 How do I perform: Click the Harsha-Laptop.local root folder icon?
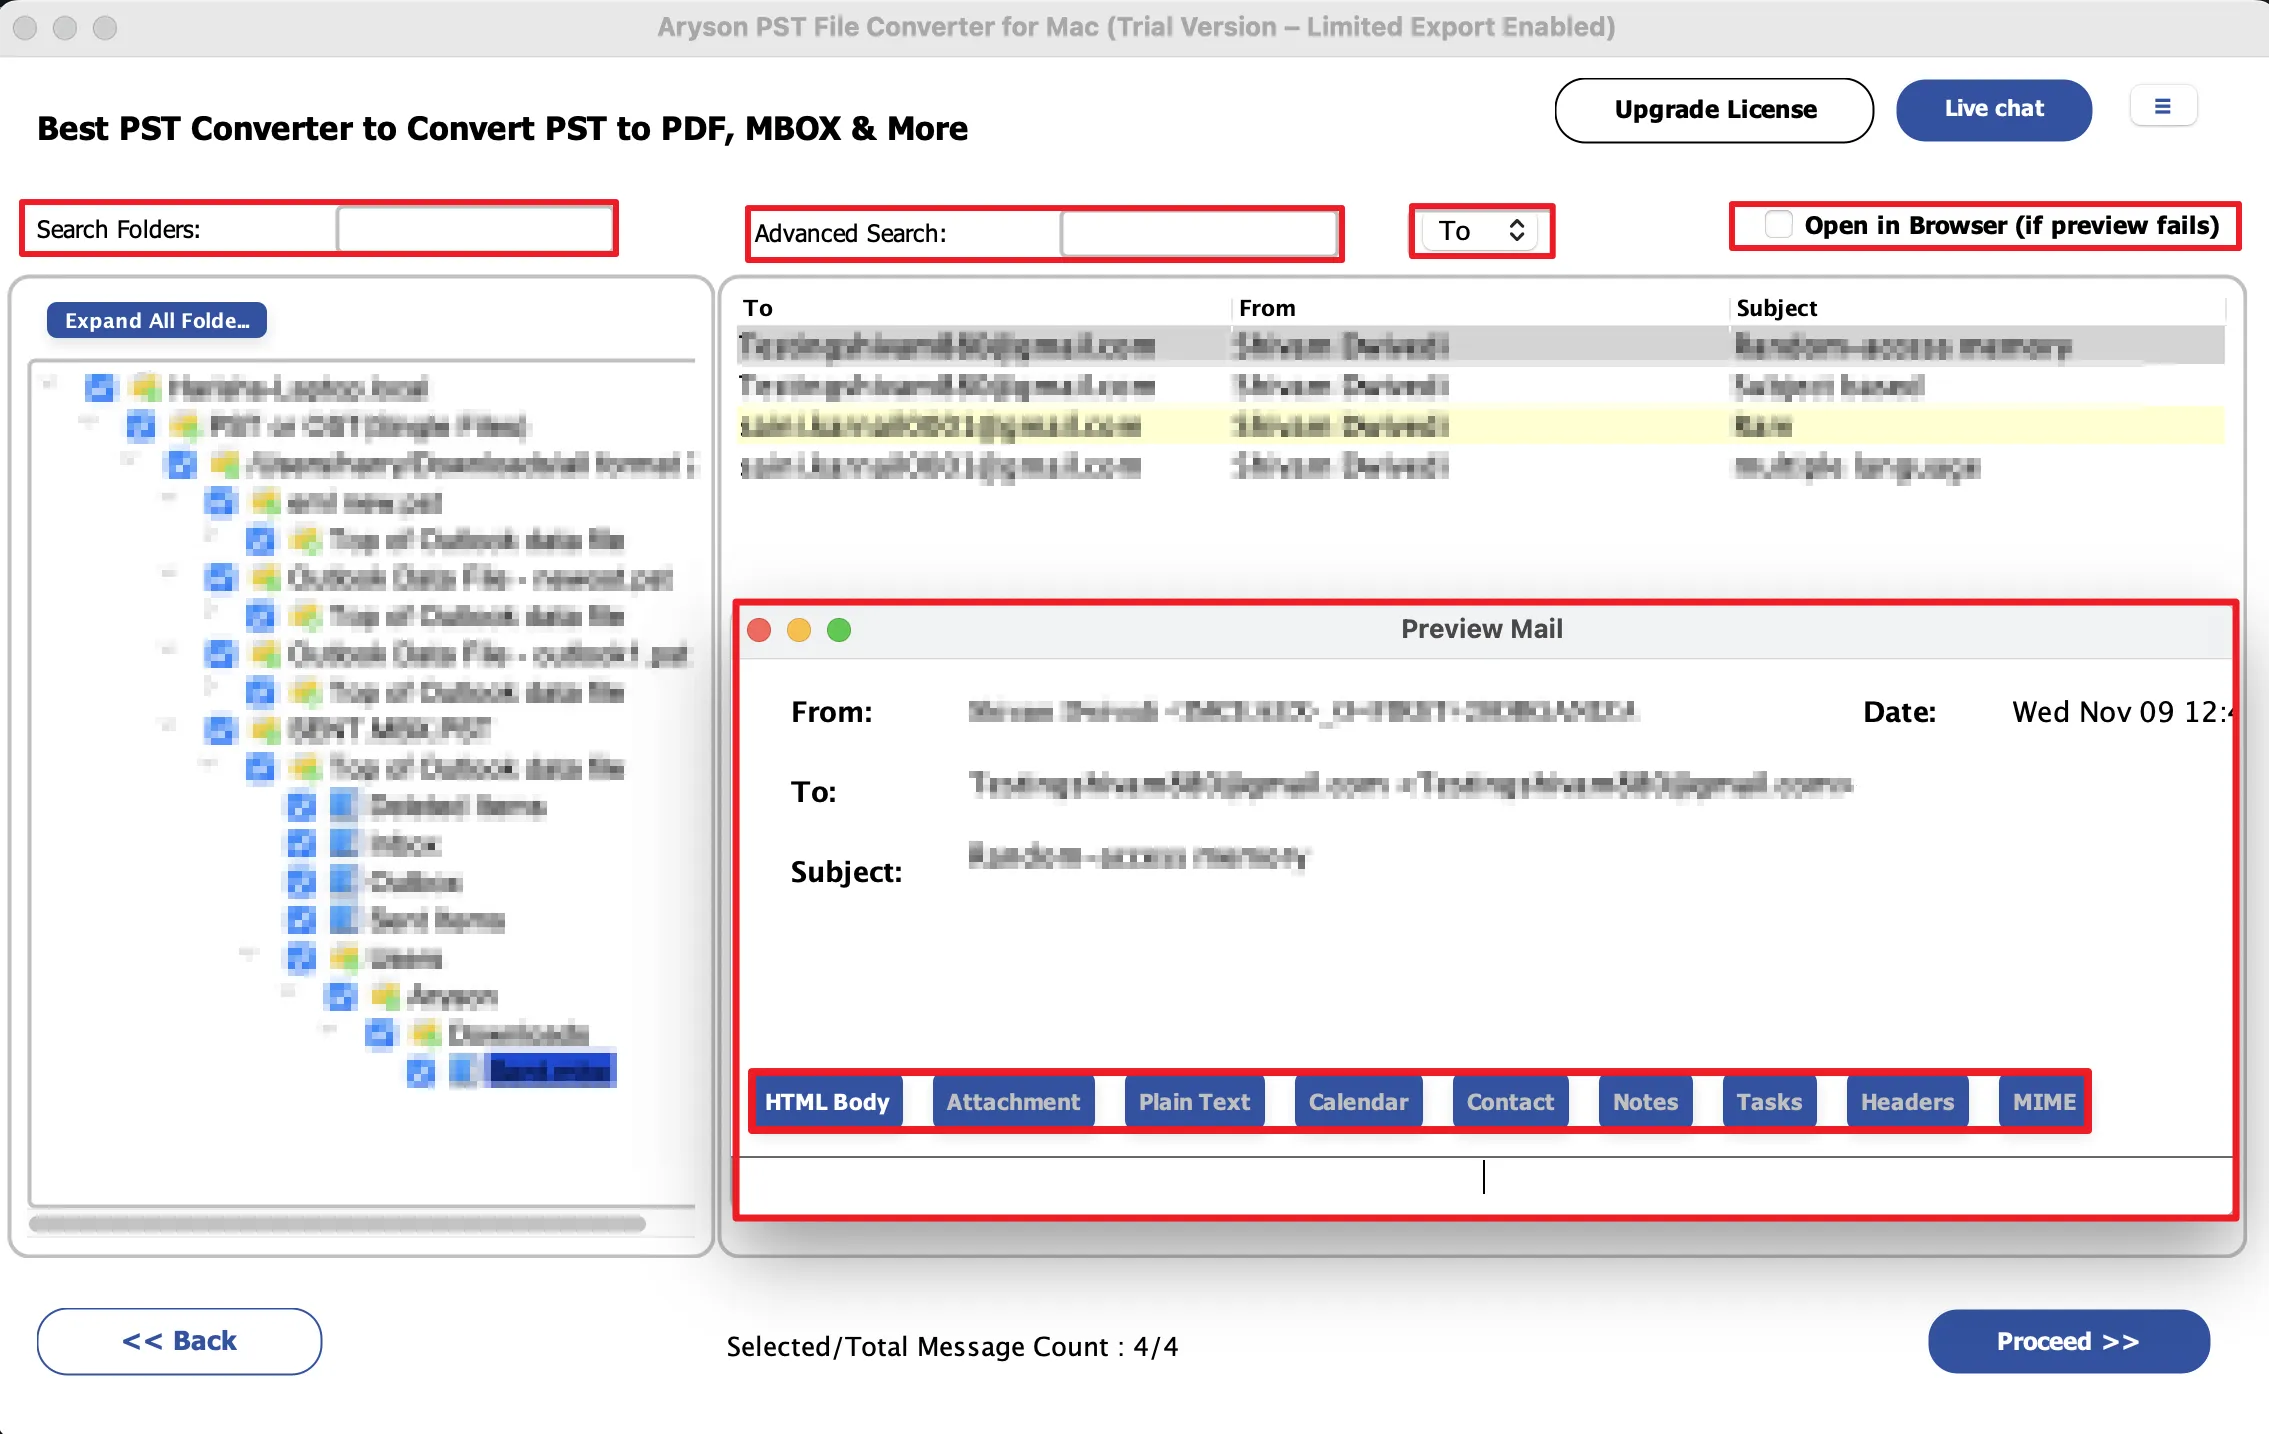point(147,387)
